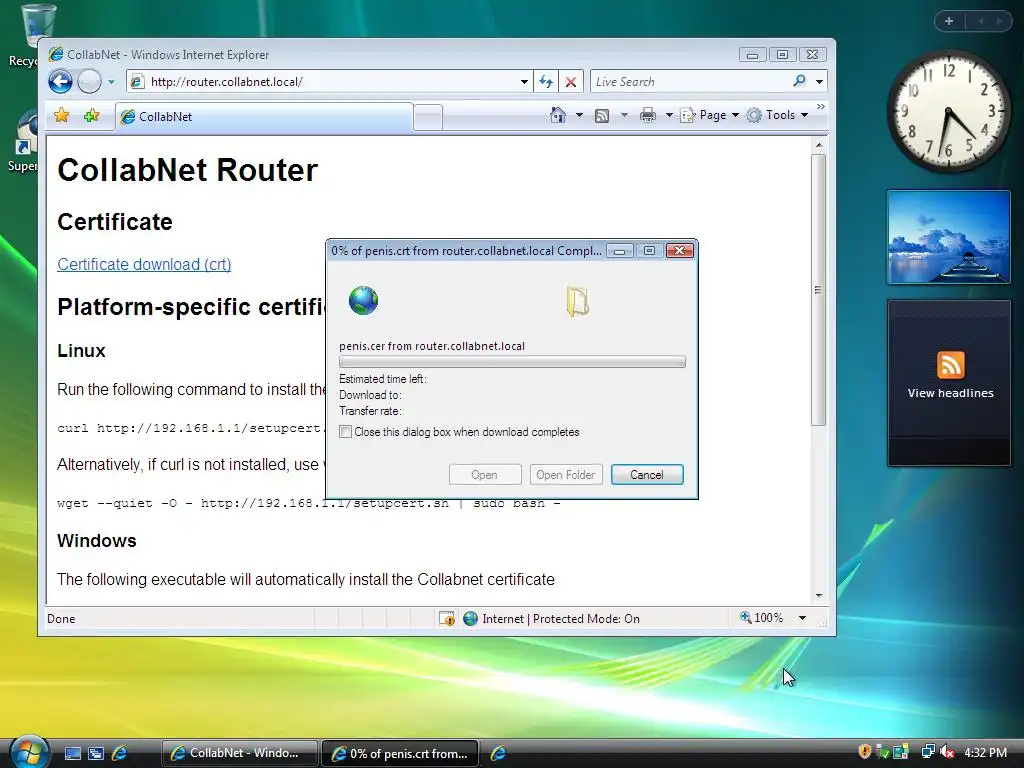Go back with the Back arrow button
Viewport: 1024px width, 768px height.
coord(60,82)
